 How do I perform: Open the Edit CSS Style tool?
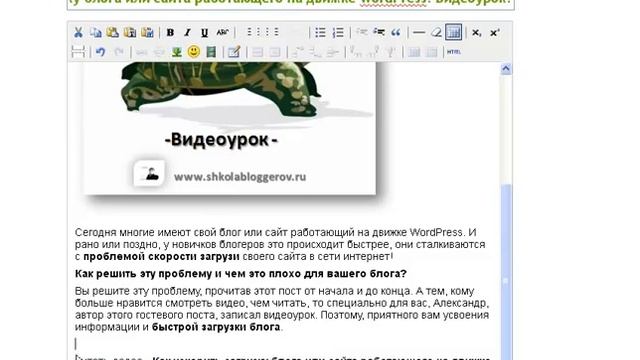pos(234,52)
